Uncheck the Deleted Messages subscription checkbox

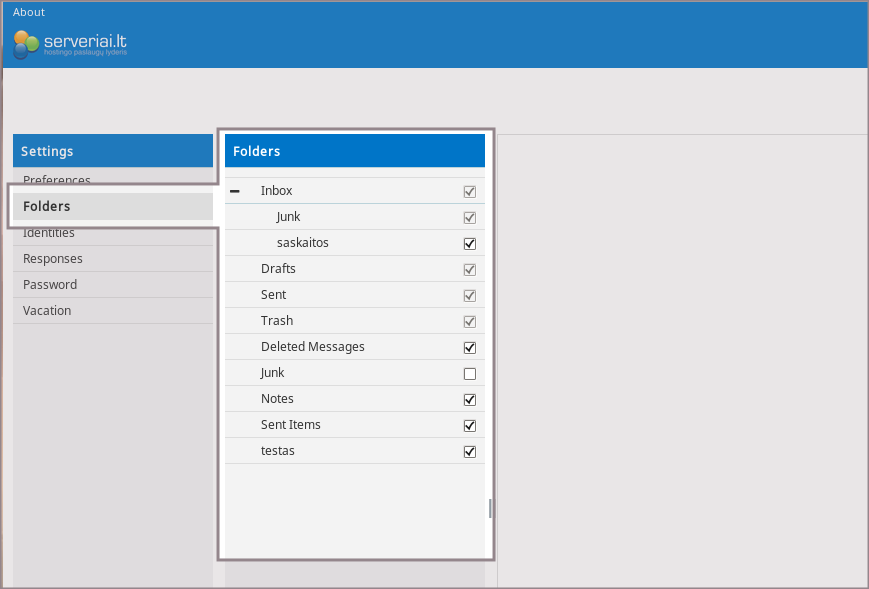point(469,348)
